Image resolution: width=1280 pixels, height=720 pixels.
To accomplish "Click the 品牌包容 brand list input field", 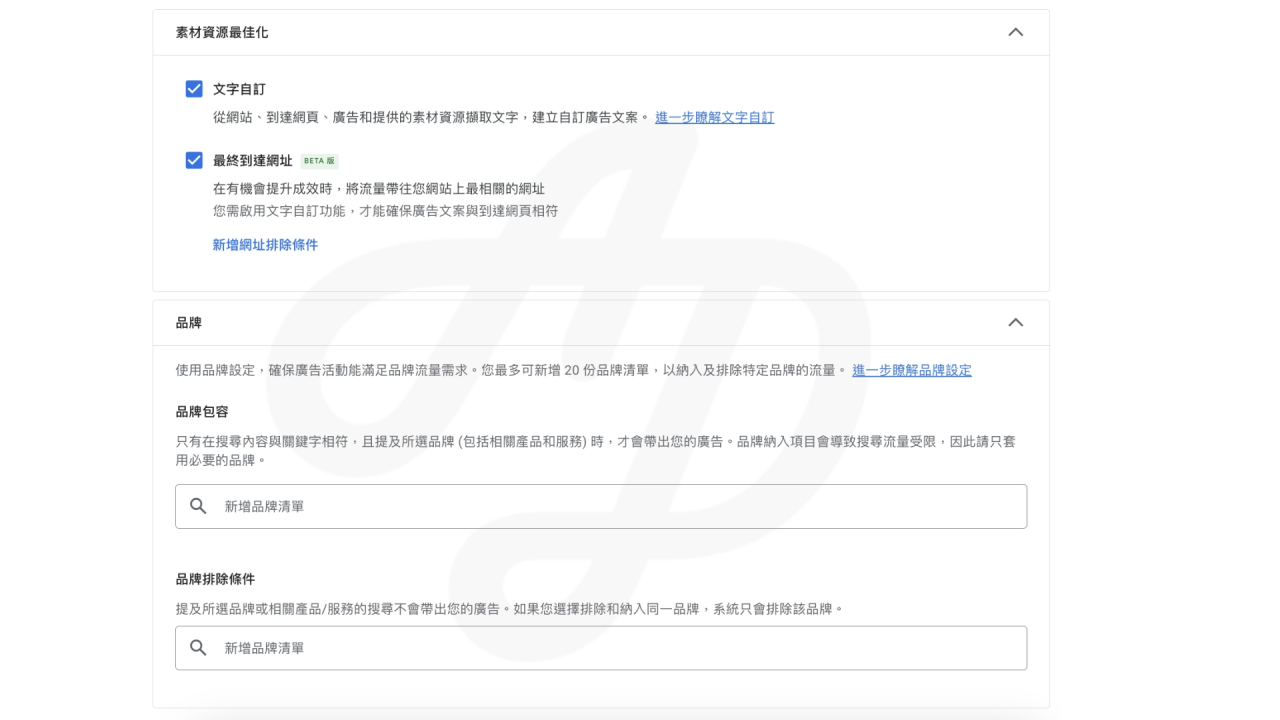I will tap(601, 506).
